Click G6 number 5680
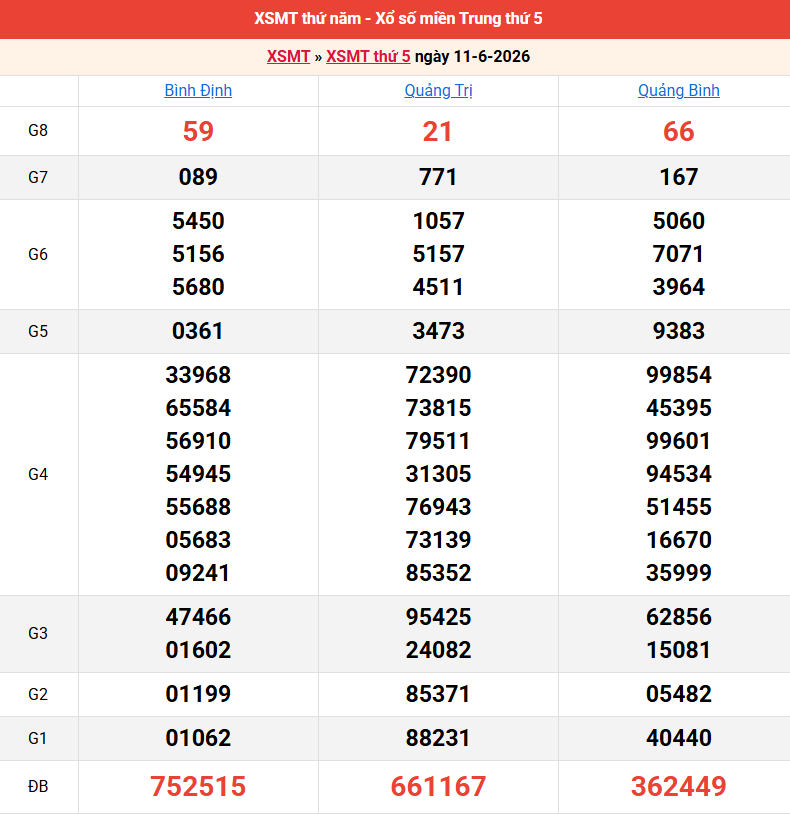 click(x=198, y=287)
